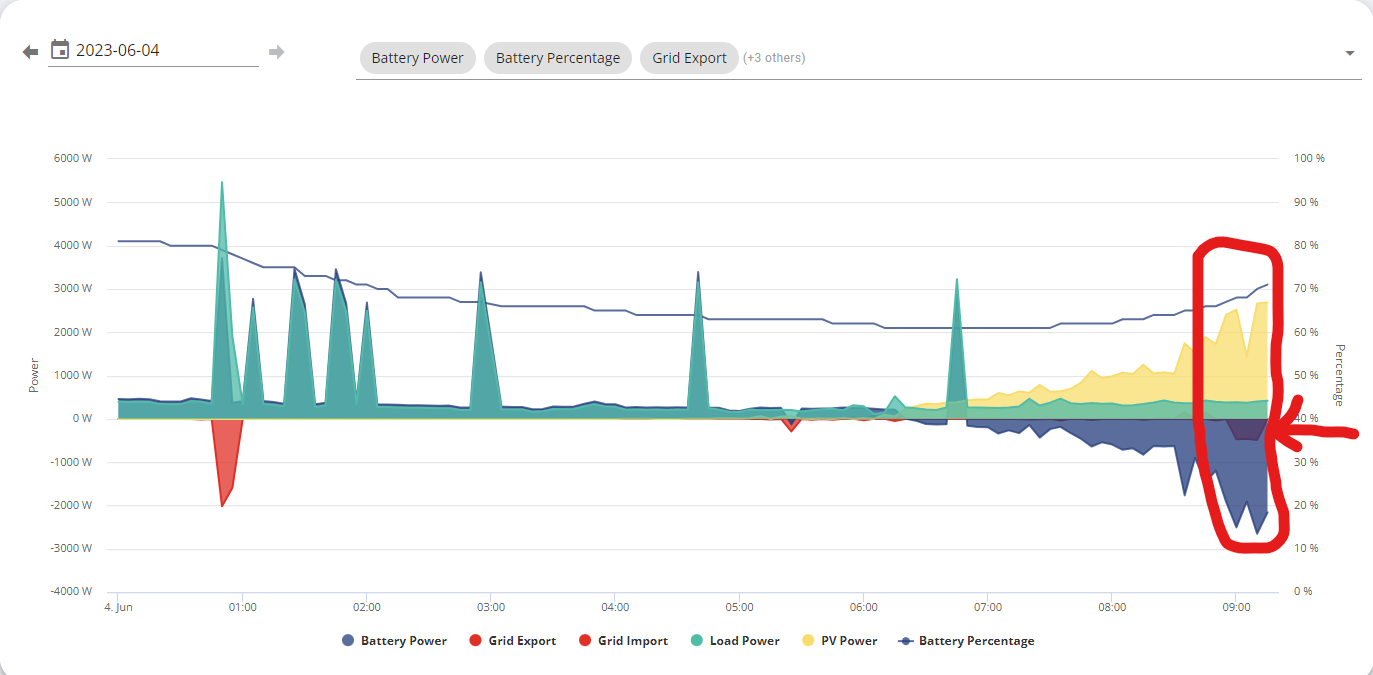Toggle Grid Import legend series
The image size is (1373, 675).
pos(623,641)
